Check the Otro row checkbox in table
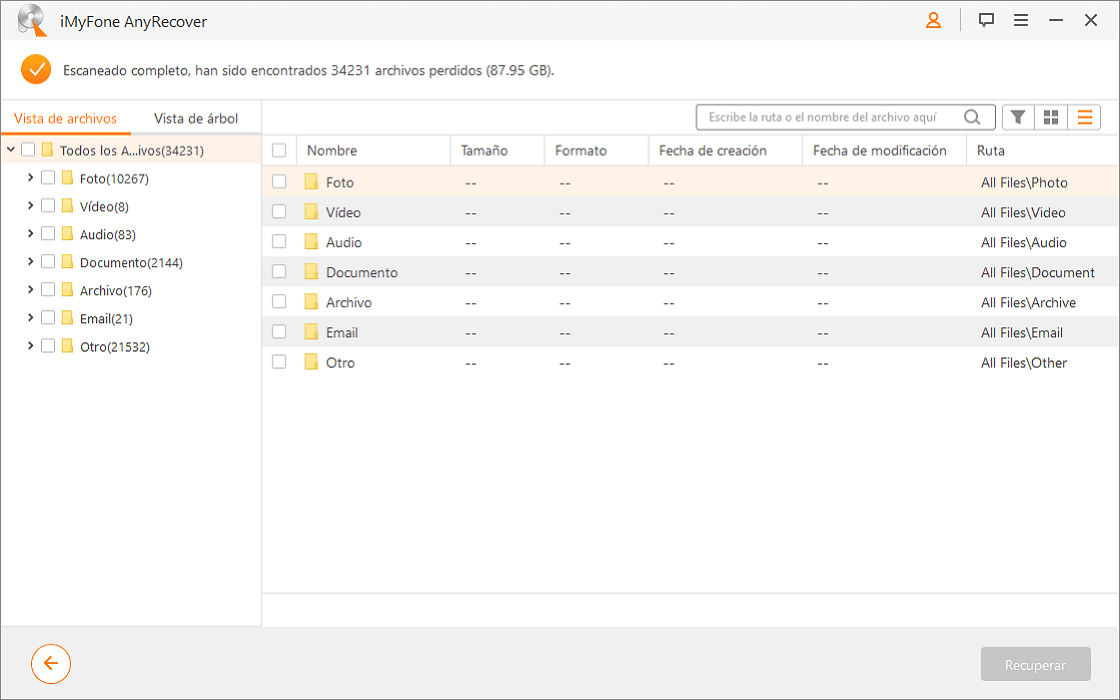 [279, 361]
